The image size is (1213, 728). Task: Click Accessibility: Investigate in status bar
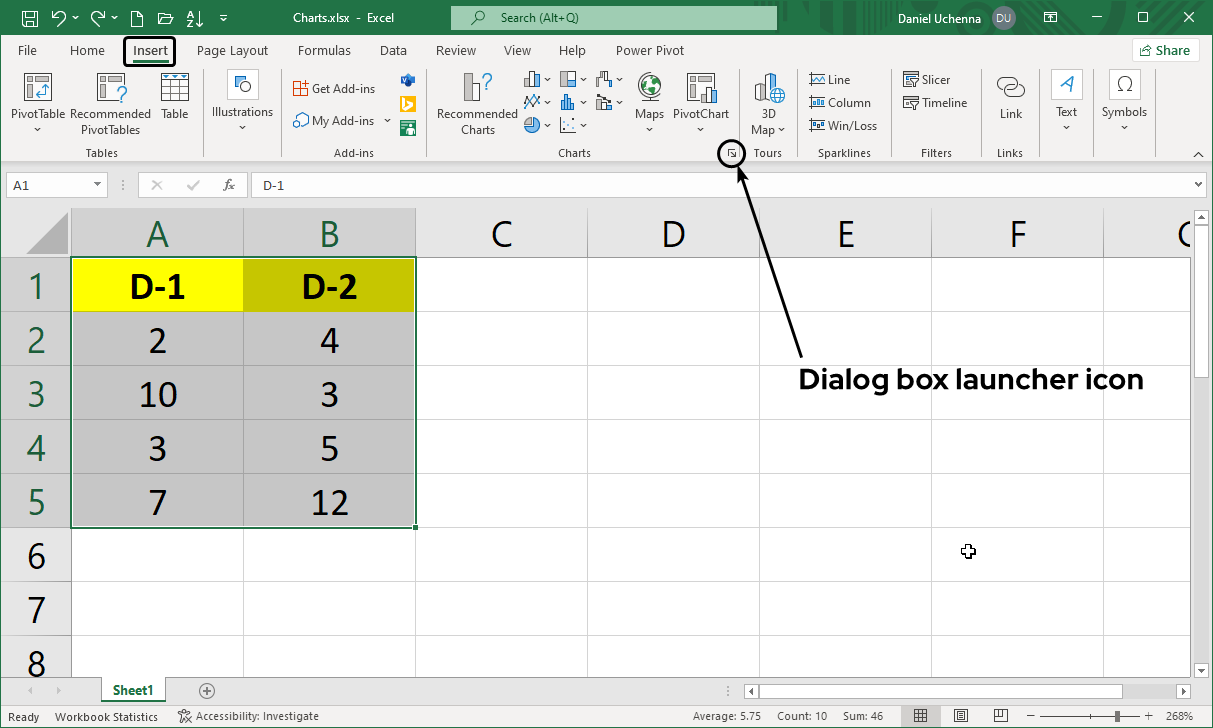click(x=248, y=716)
